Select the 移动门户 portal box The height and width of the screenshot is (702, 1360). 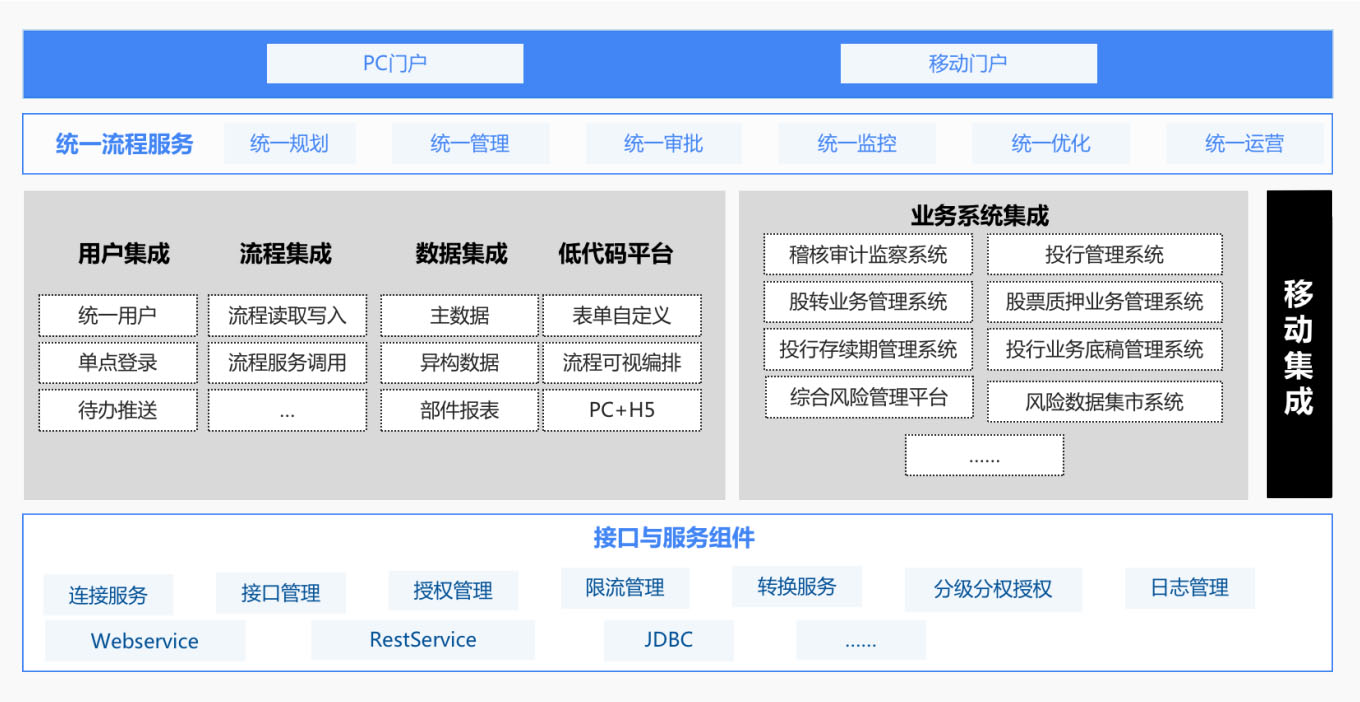click(968, 64)
